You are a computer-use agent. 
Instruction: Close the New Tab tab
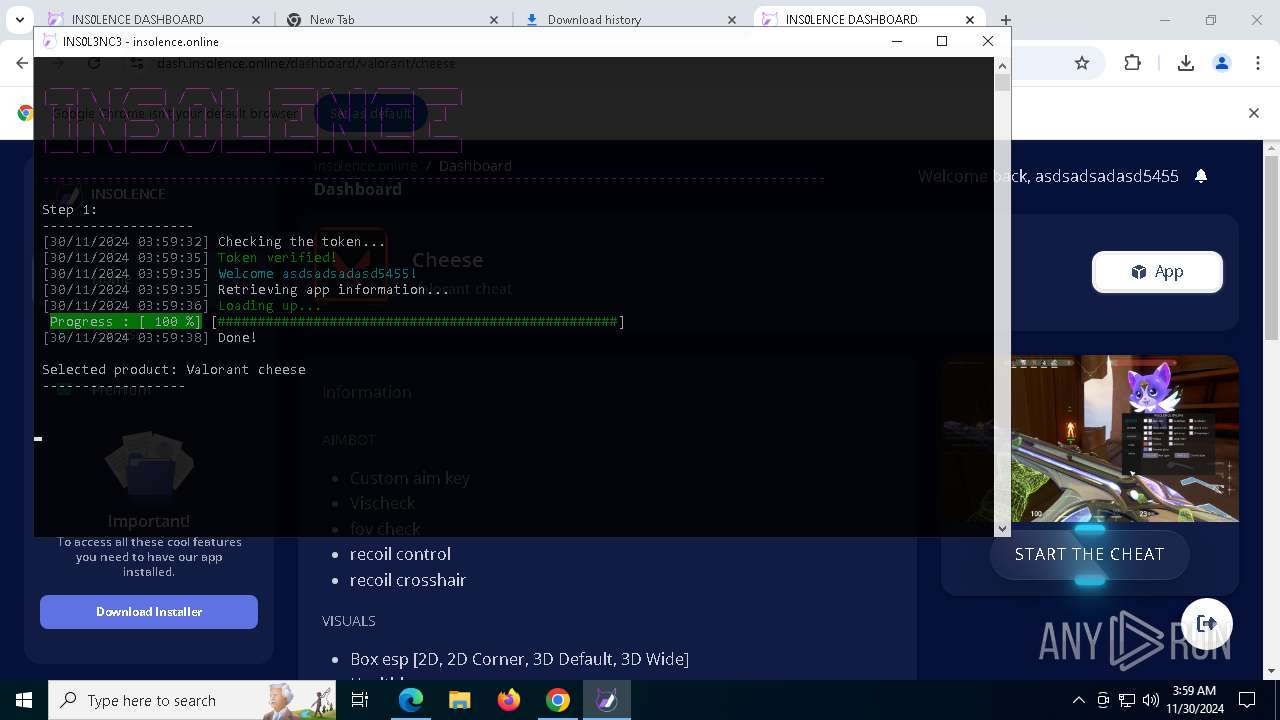[x=494, y=19]
